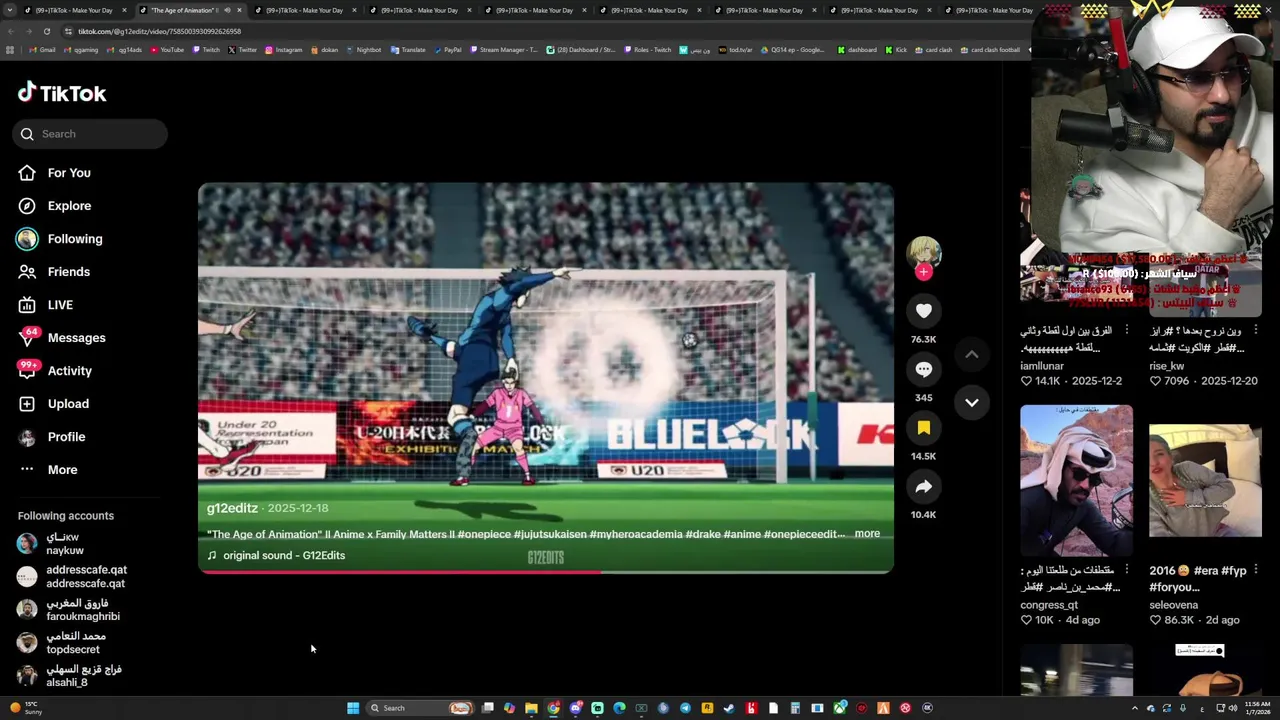1280x720 pixels.
Task: Open the alsahli_8 following account
Action: (69, 676)
